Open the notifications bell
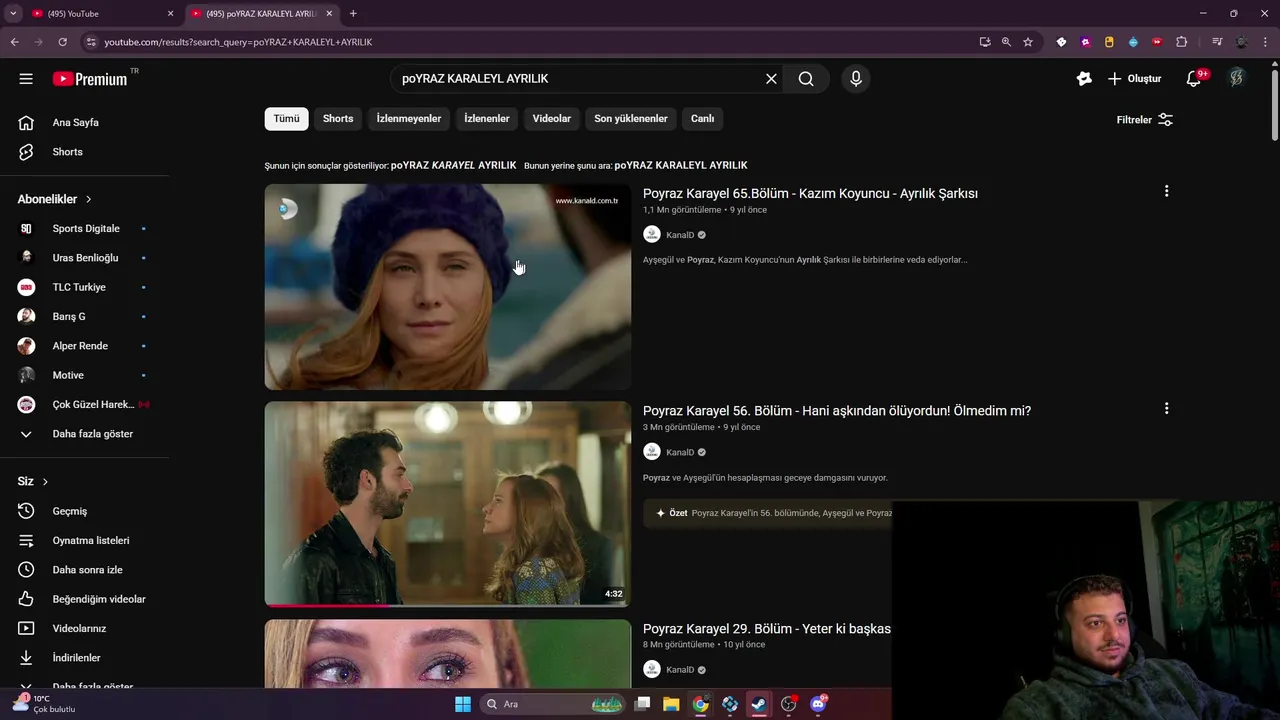 (x=1194, y=79)
